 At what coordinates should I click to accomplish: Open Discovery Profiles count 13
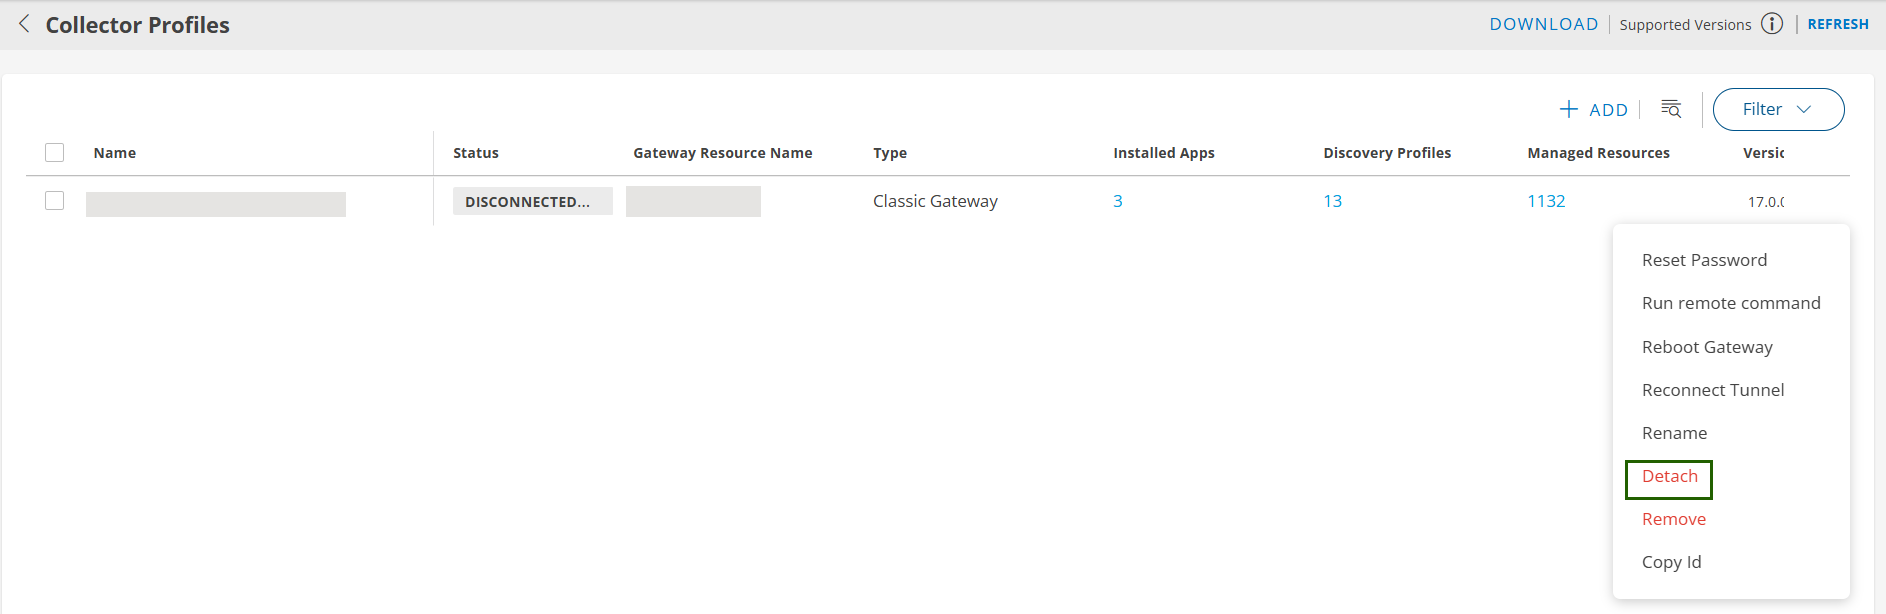point(1332,201)
